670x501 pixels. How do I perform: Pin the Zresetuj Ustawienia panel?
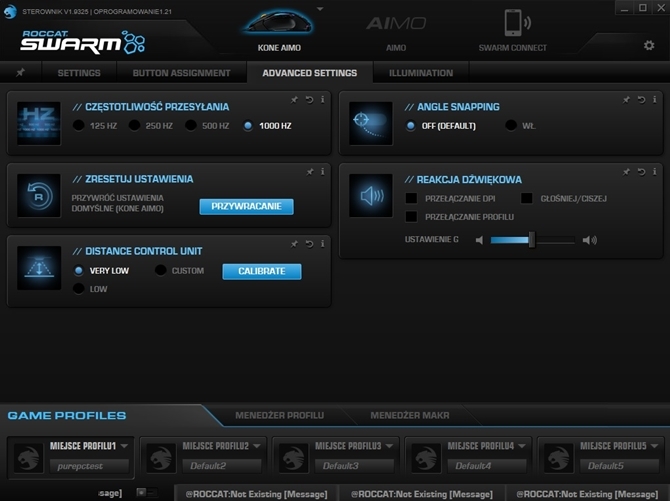310,172
